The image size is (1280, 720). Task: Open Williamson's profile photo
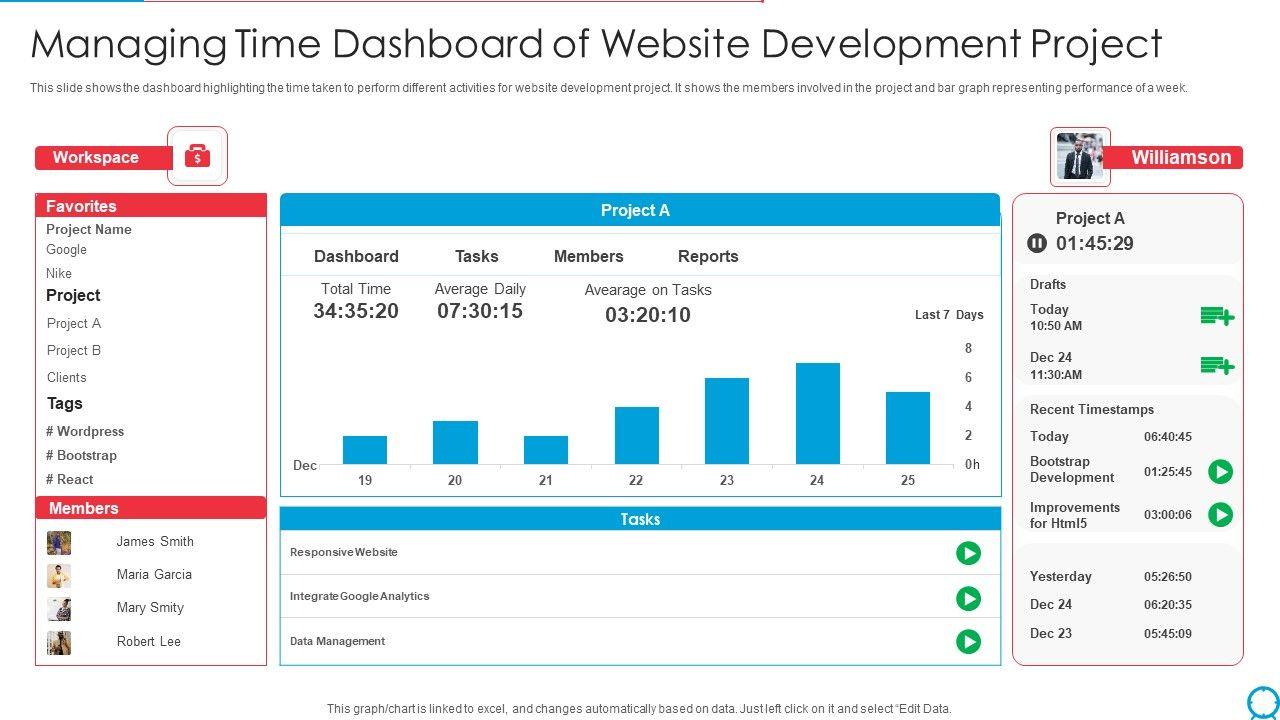click(1080, 157)
